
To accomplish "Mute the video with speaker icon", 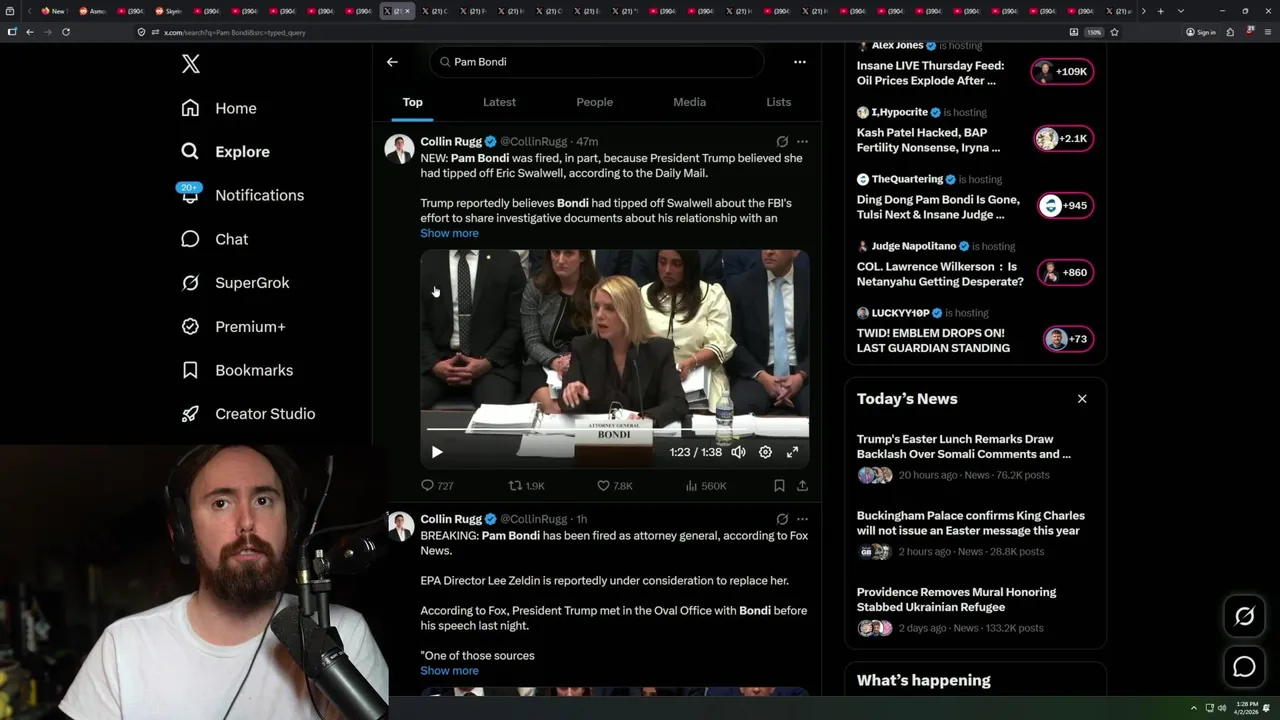I will 738,452.
